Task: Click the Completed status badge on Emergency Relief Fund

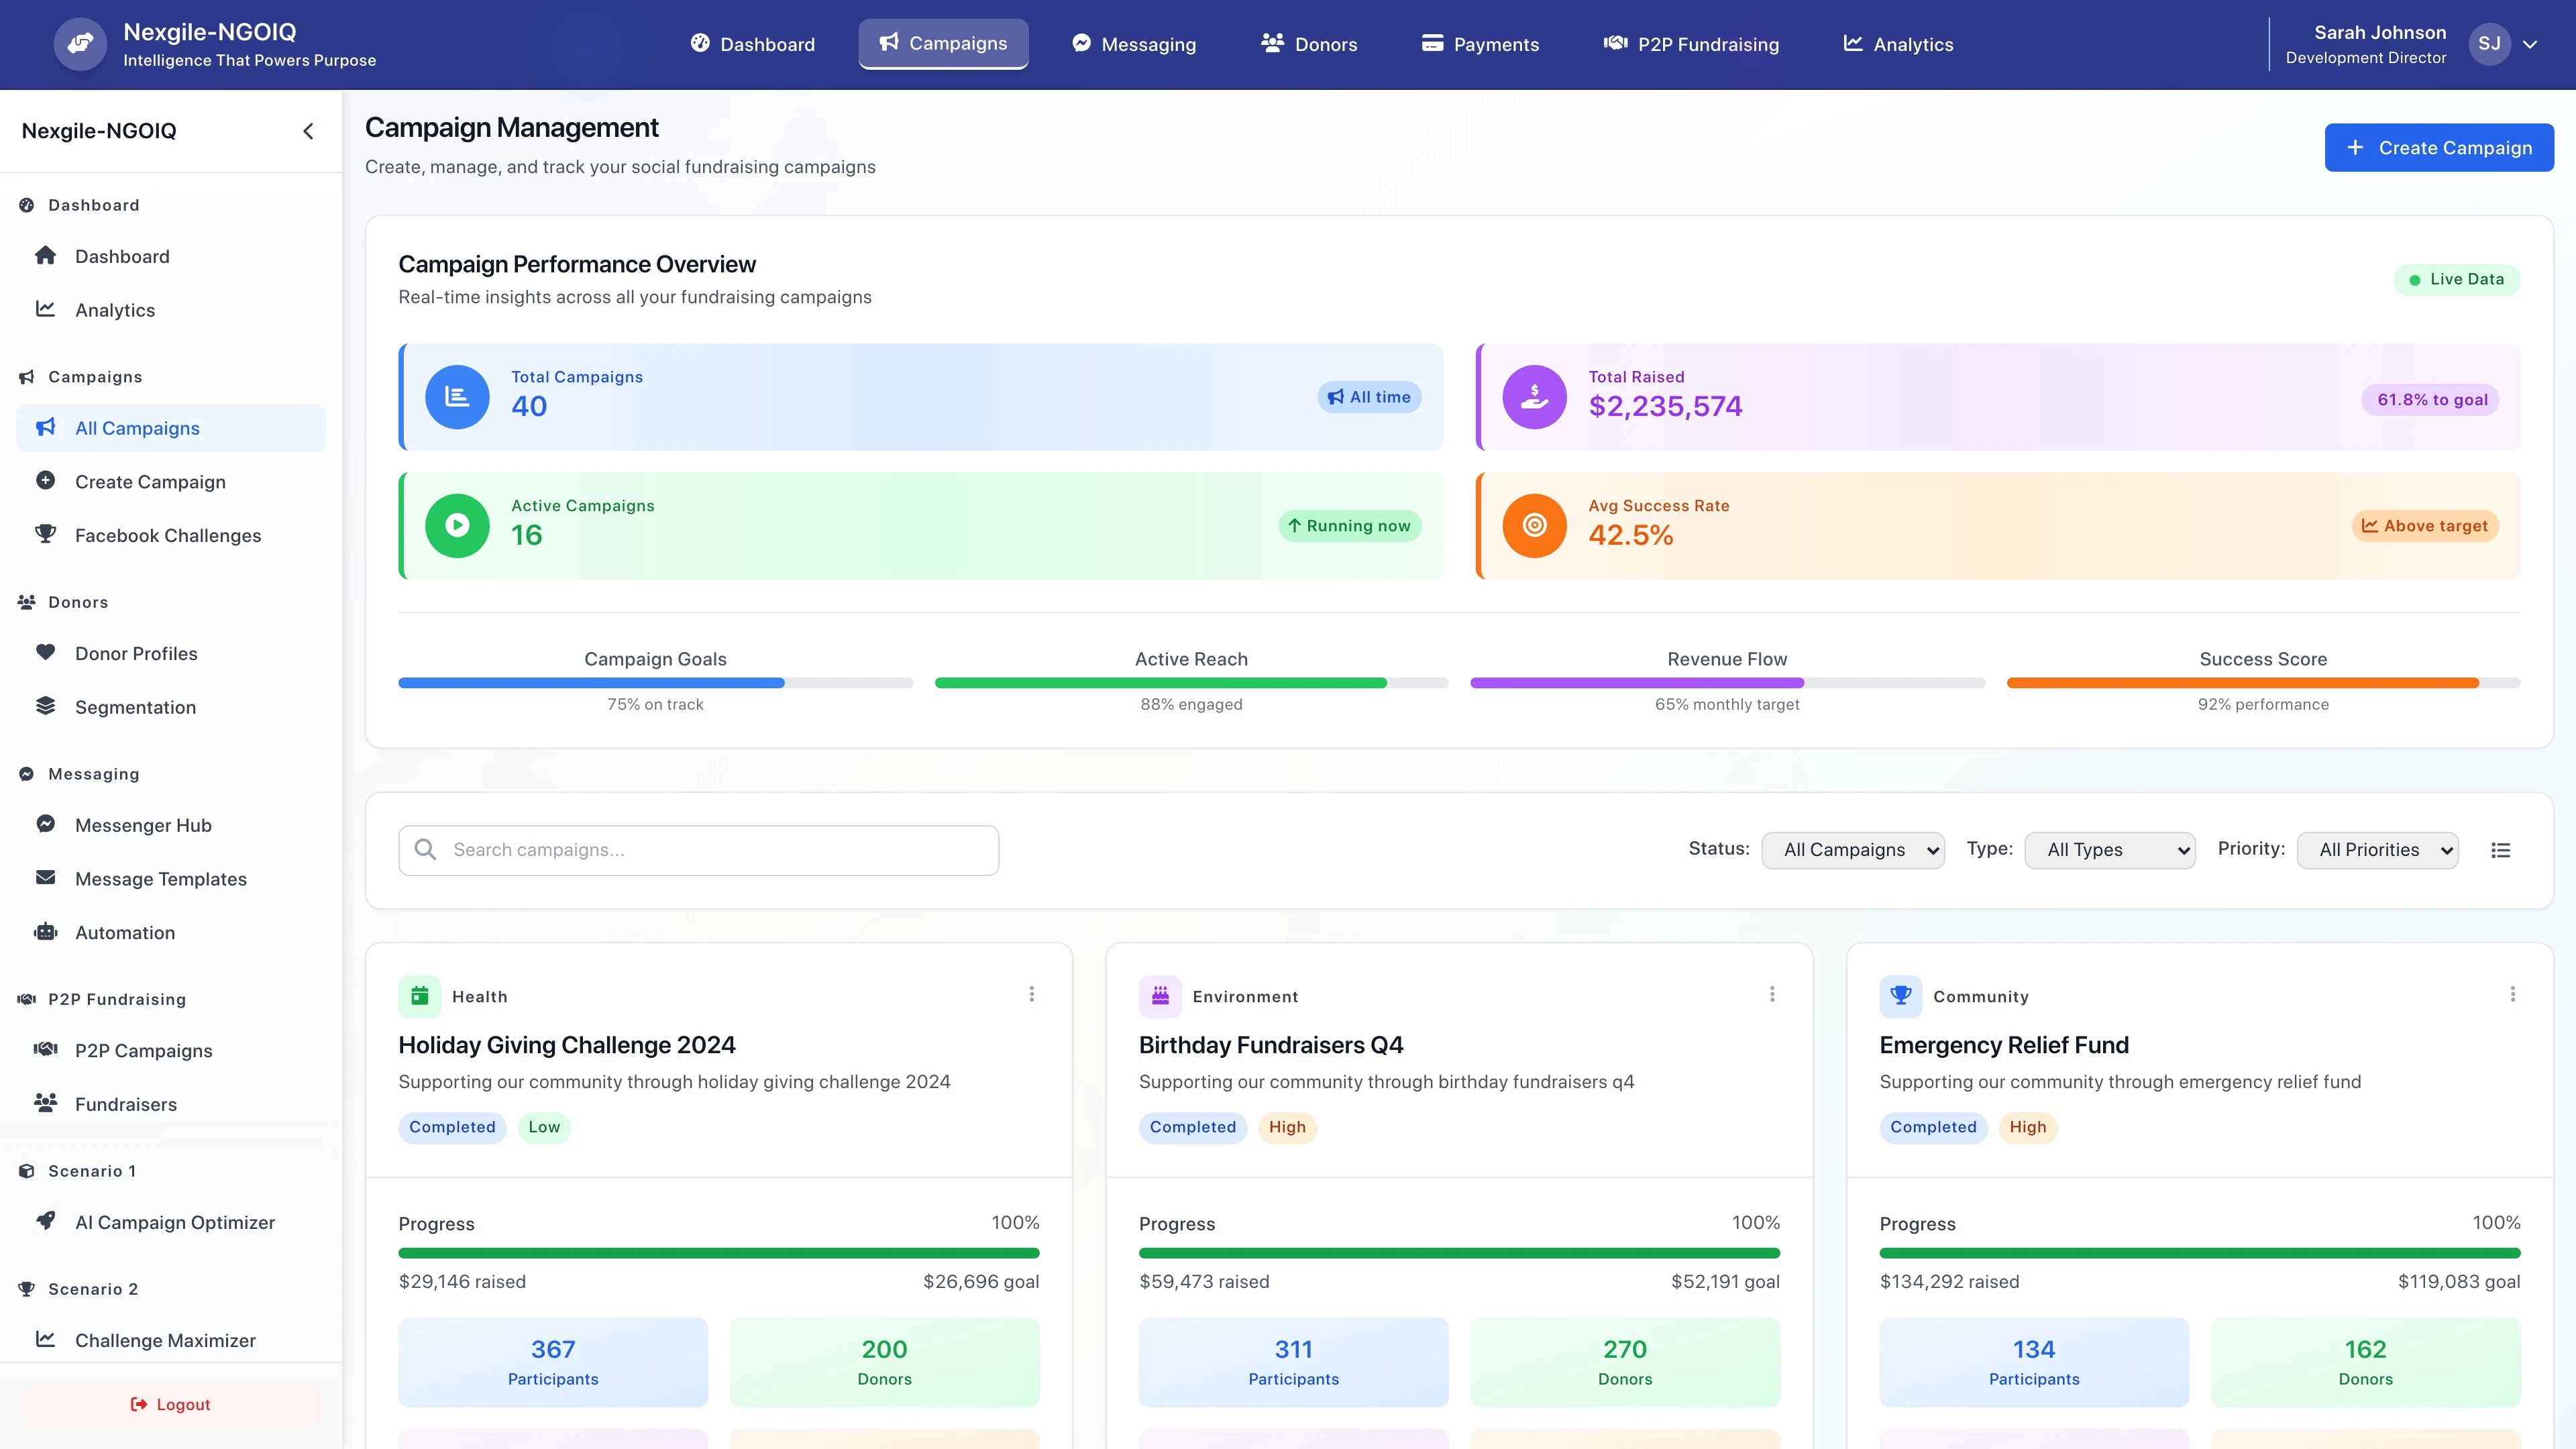Action: point(1932,1127)
